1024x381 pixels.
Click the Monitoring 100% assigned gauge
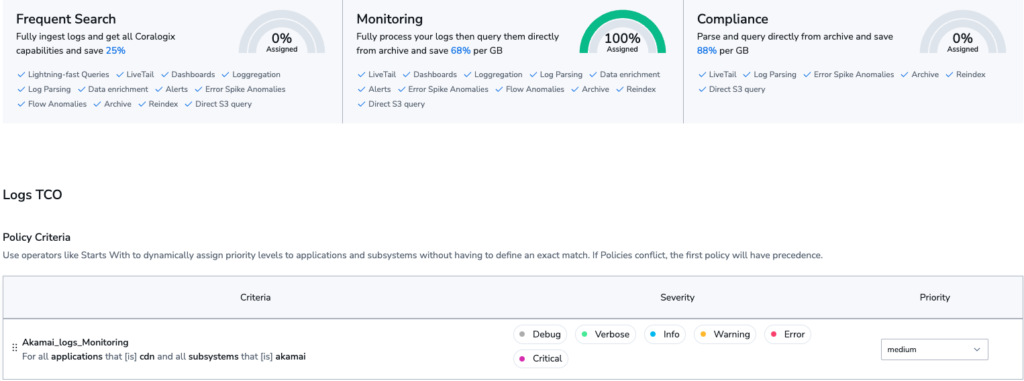click(x=622, y=35)
